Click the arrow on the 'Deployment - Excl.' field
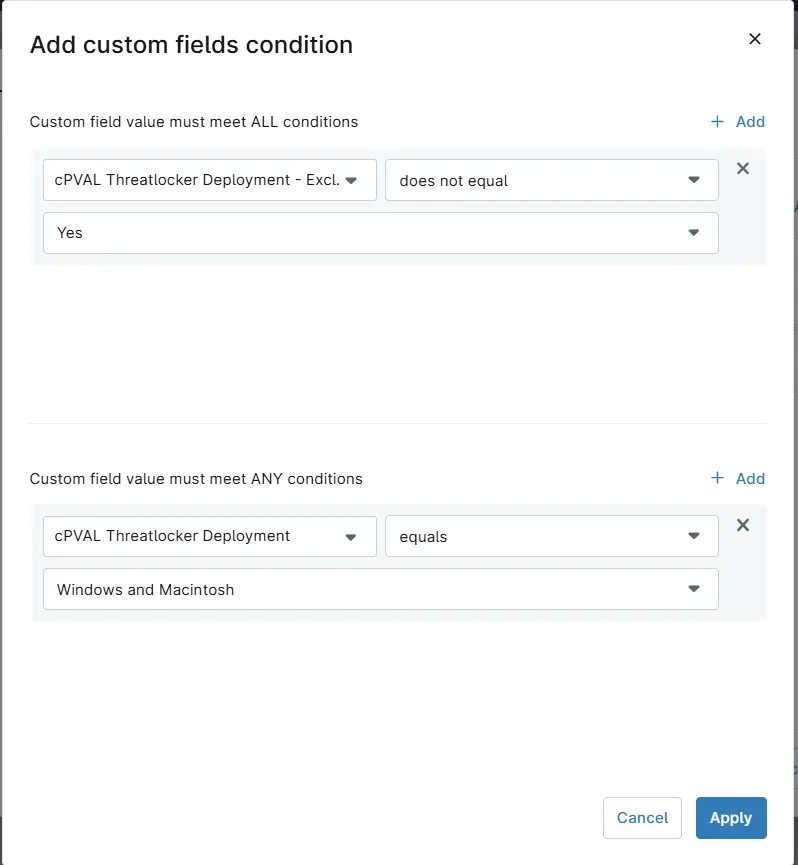Viewport: 798px width, 865px height. pyautogui.click(x=351, y=180)
